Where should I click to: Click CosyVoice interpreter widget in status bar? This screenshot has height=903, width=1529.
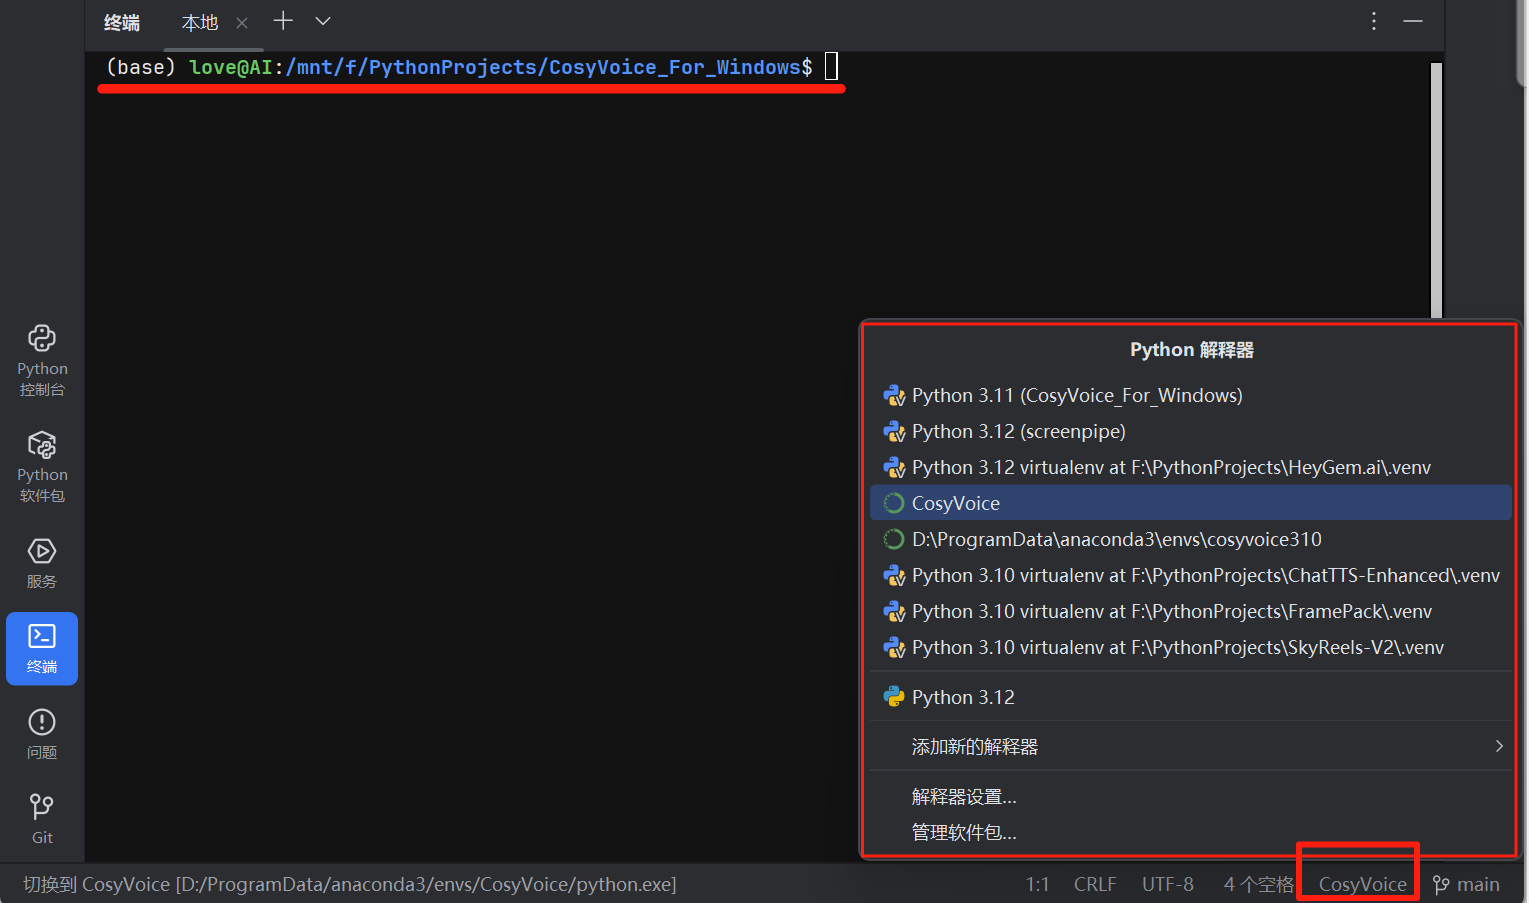coord(1362,884)
